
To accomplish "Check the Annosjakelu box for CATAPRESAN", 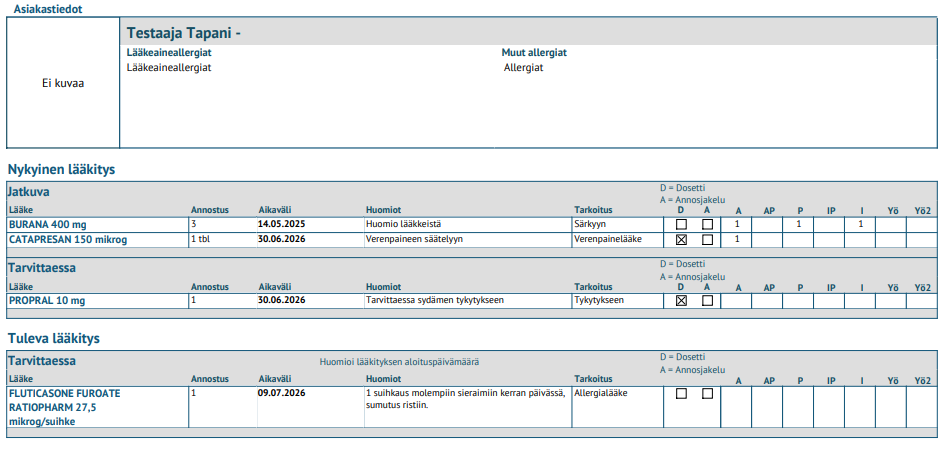I will 708,239.
